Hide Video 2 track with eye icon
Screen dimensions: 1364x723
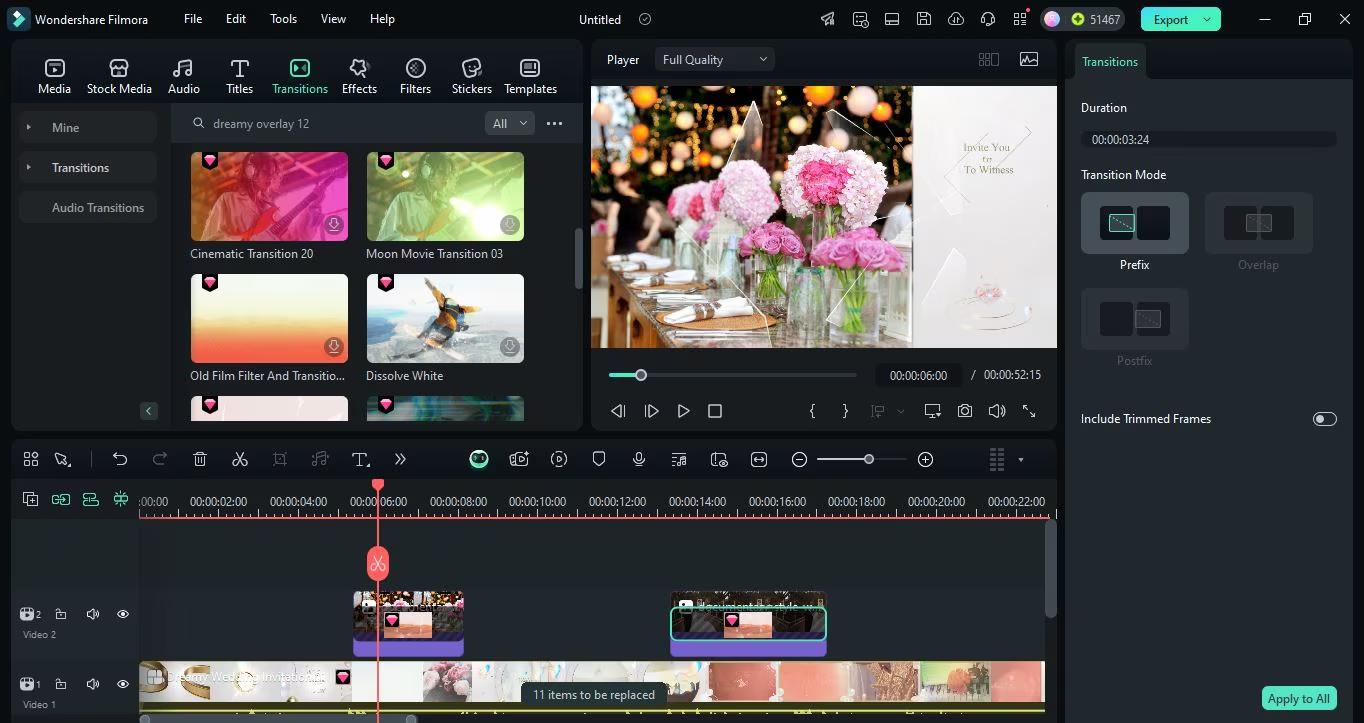pos(123,614)
